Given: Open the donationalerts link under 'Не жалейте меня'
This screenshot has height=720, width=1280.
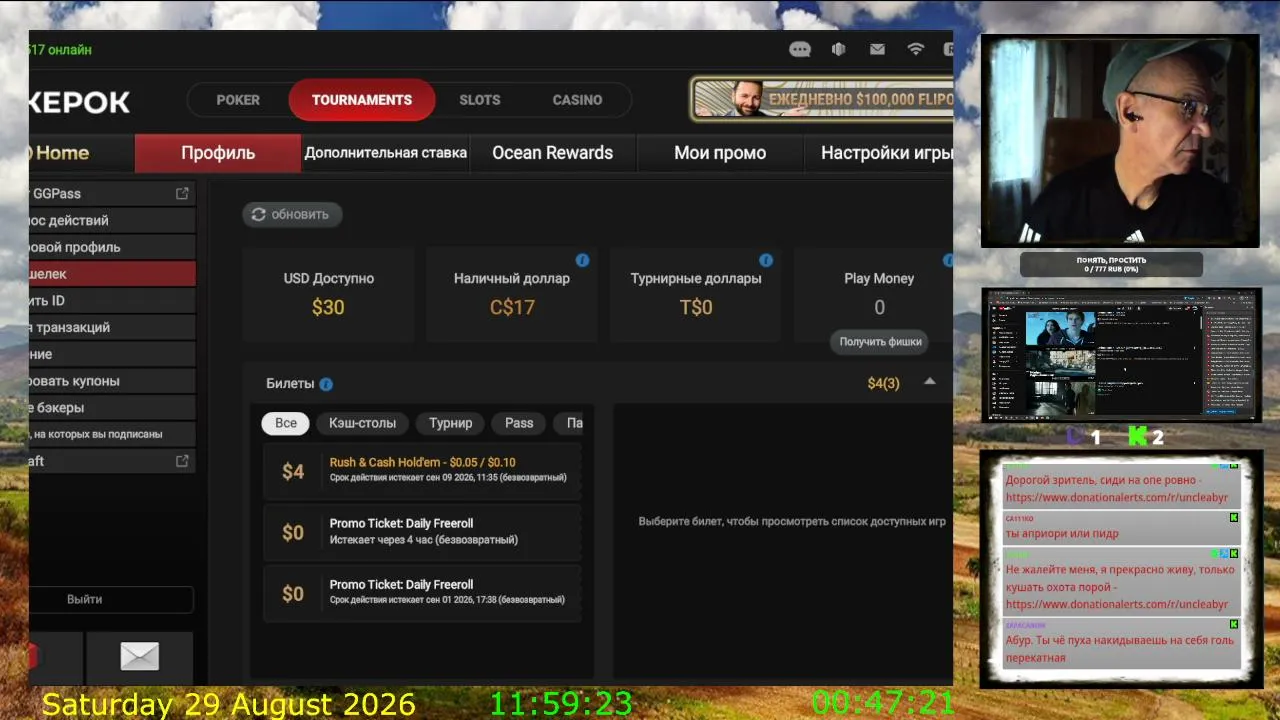Looking at the screenshot, I should tap(1117, 604).
